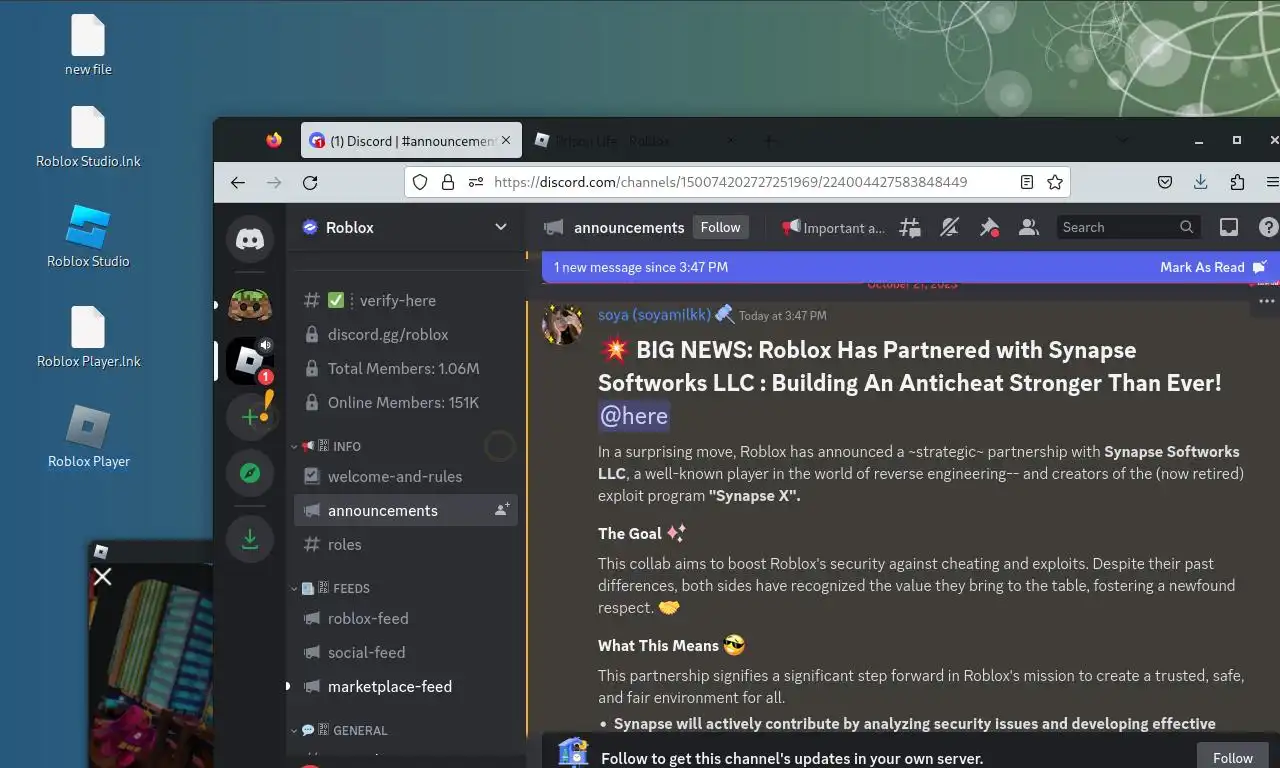The image size is (1280, 768).
Task: Click soya (soyamilkk) username
Action: 654,314
